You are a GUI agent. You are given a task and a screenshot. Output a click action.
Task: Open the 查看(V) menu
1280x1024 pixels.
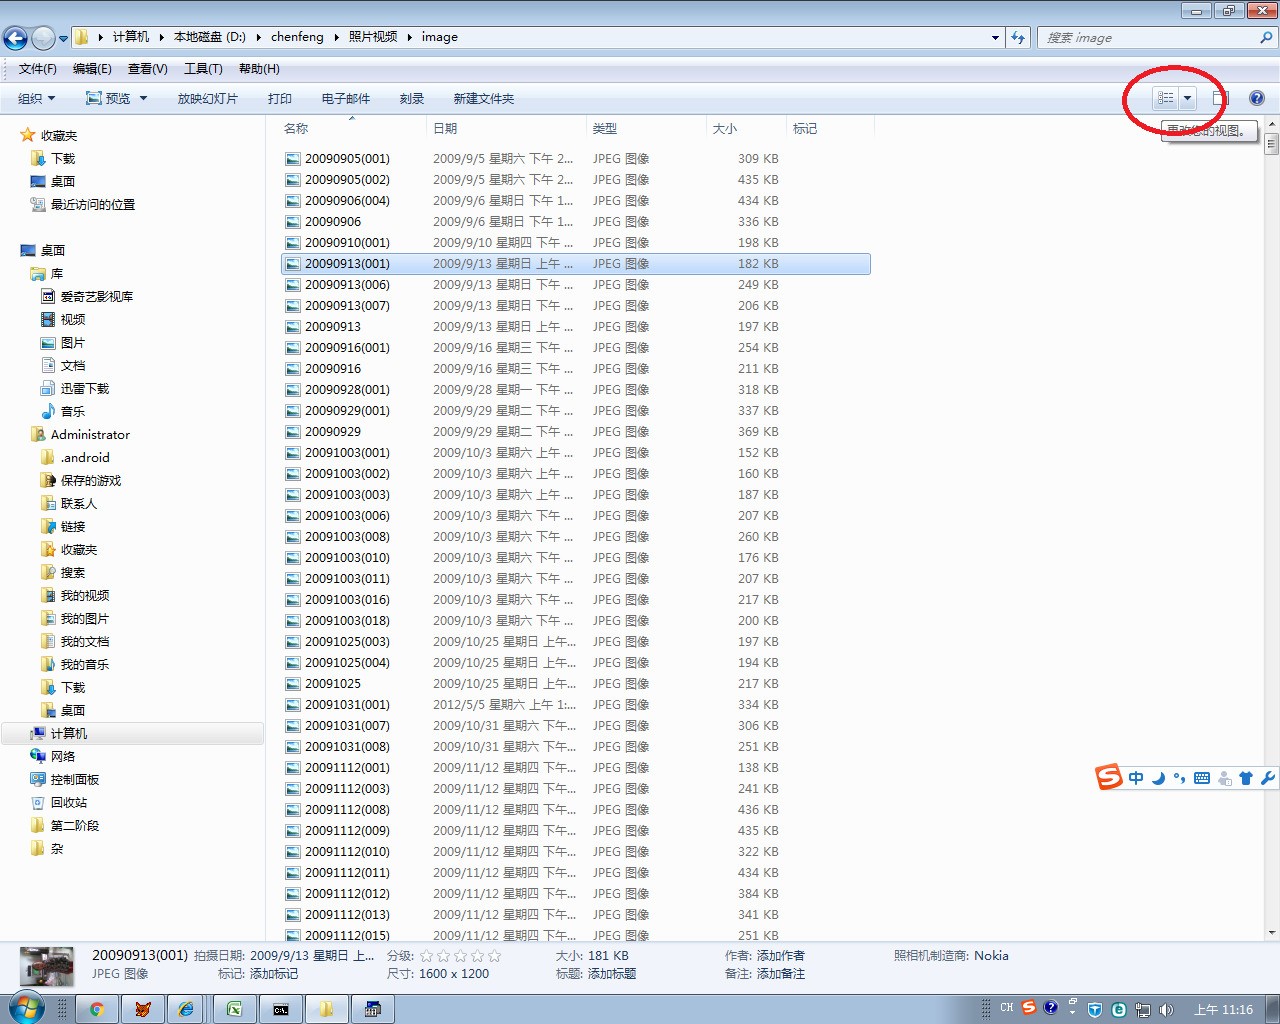tap(148, 69)
